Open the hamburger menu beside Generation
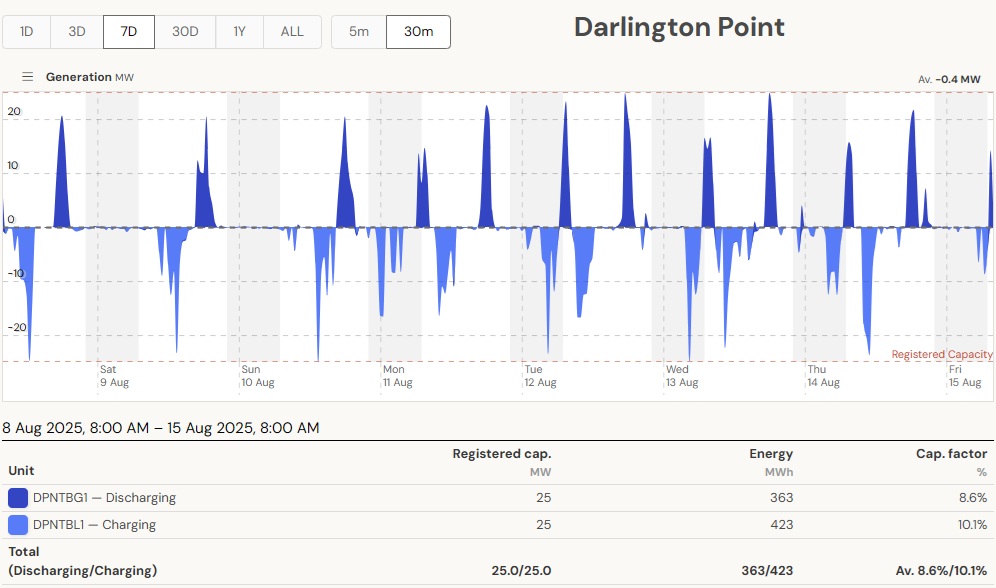The width and height of the screenshot is (996, 588). 28,77
